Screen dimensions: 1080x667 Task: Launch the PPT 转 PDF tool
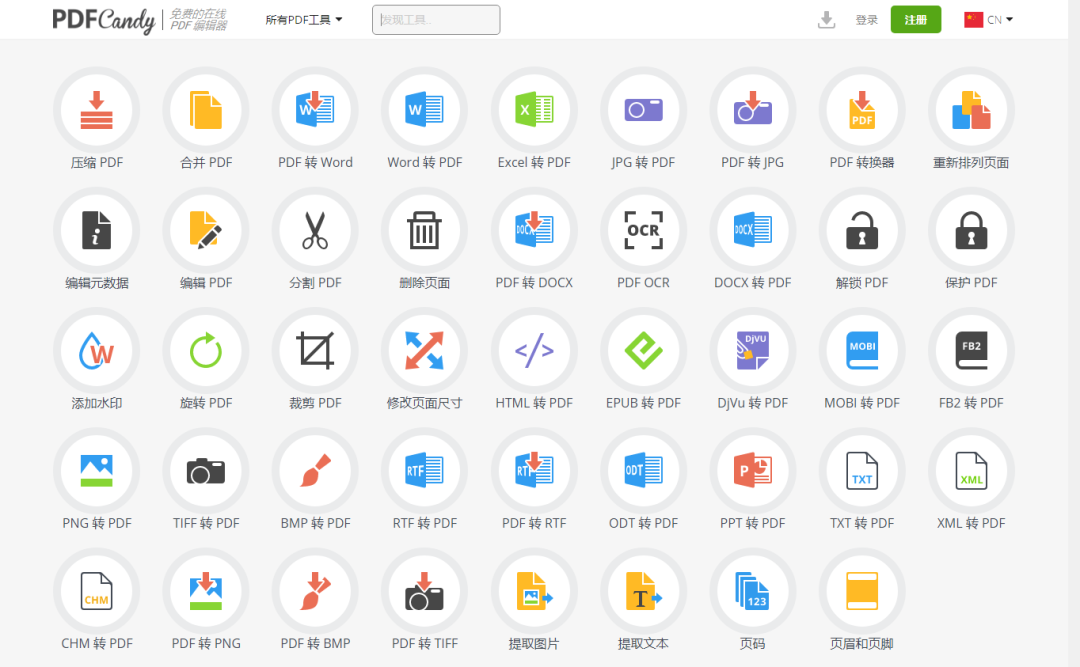753,471
